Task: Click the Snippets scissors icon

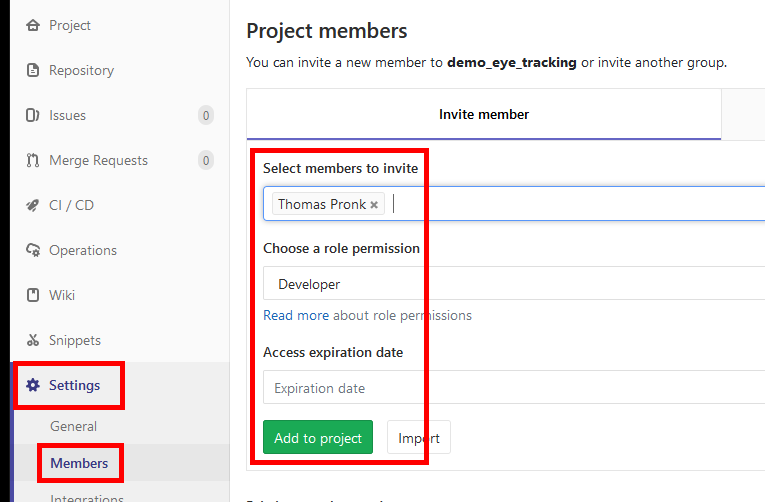Action: point(33,340)
